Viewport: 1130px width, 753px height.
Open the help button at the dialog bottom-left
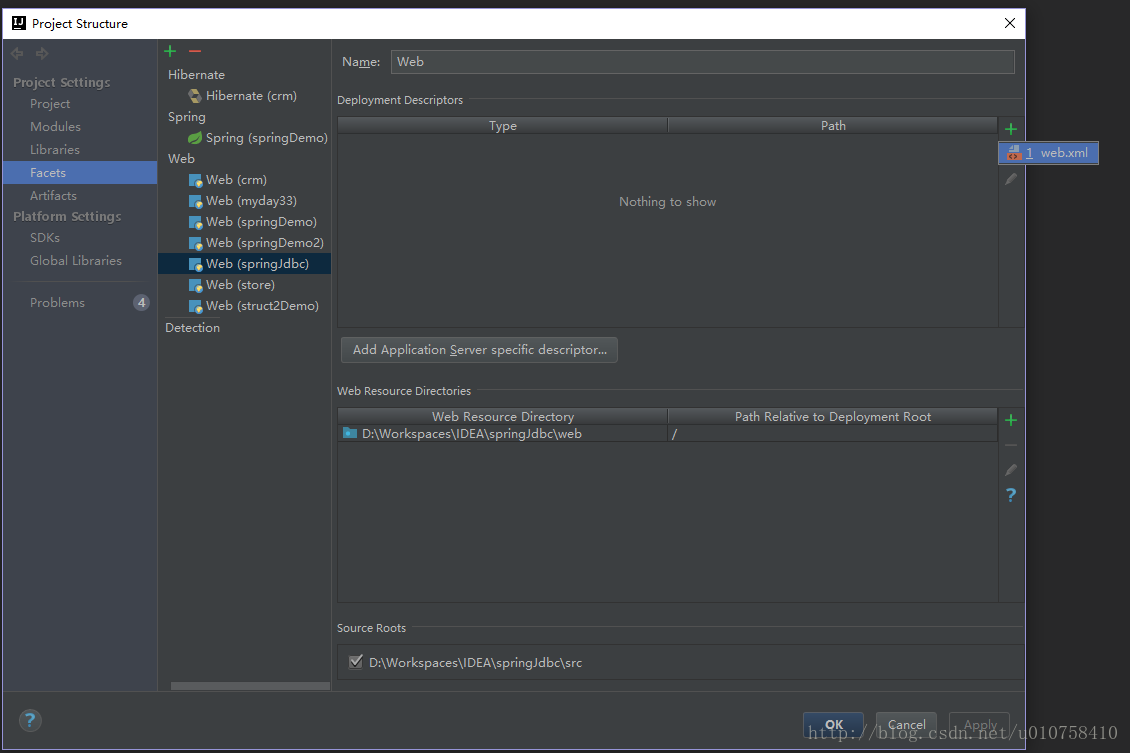[x=30, y=720]
